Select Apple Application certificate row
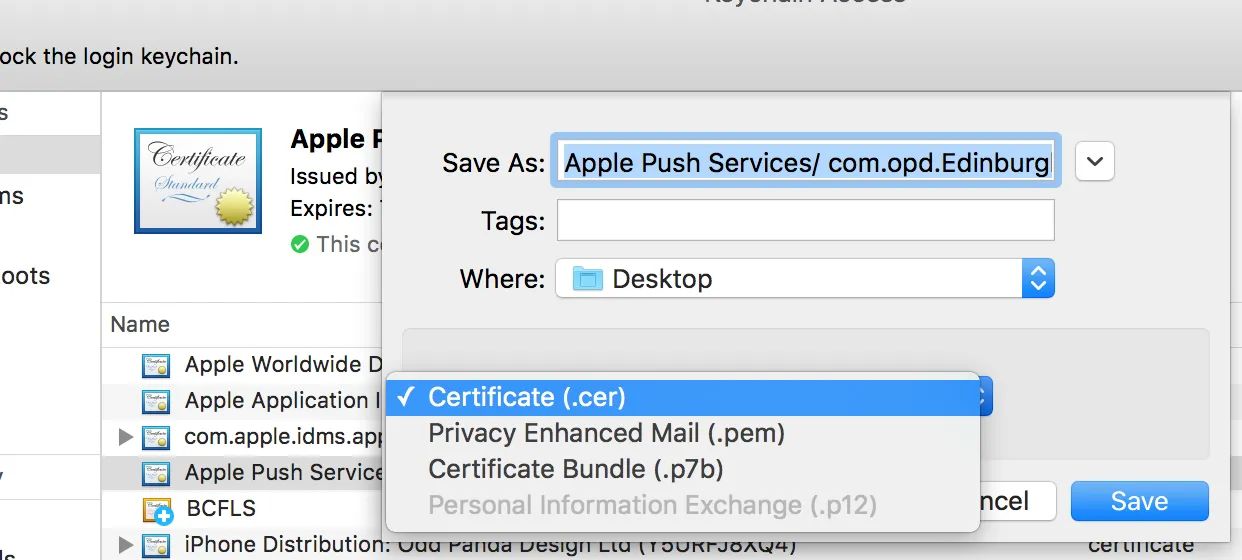Viewport: 1242px width, 560px height. 244,401
